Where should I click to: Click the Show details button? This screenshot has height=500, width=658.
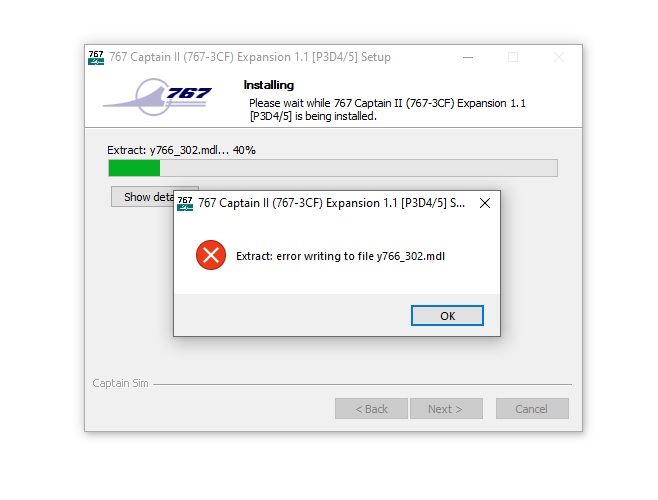point(143,196)
